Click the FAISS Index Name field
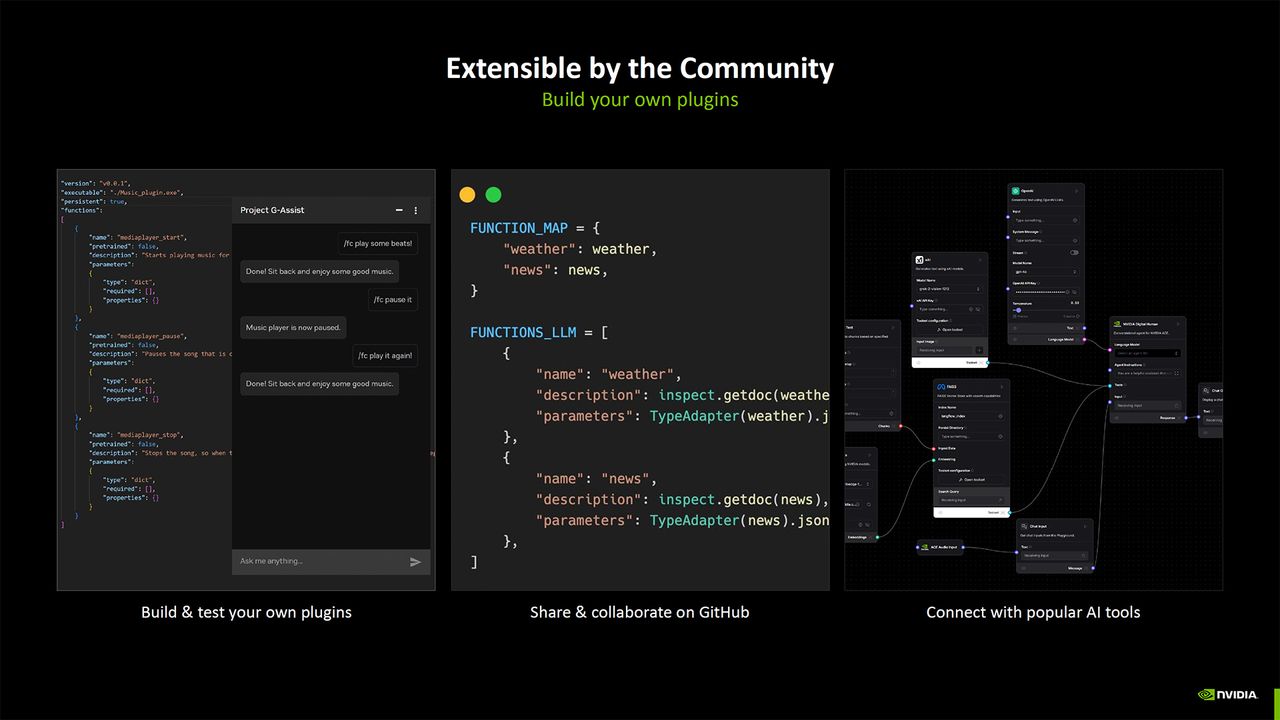 pos(971,416)
